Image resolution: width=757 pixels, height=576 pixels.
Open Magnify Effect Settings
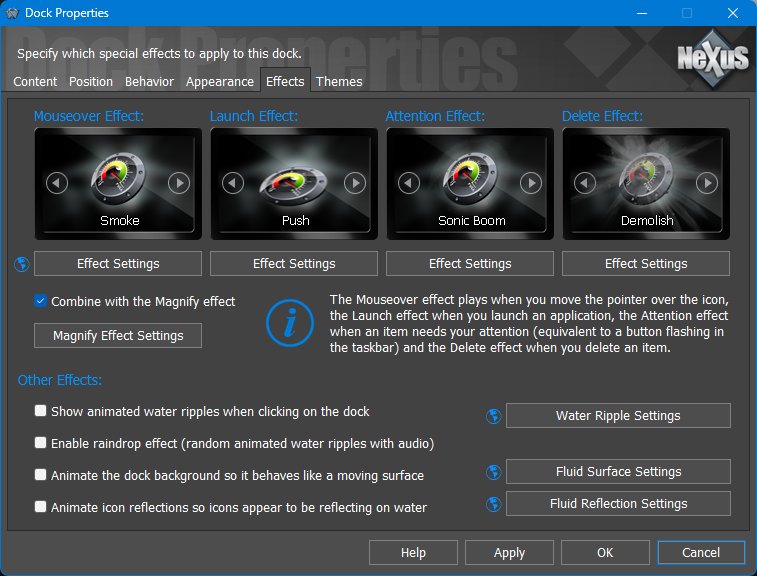coord(118,336)
